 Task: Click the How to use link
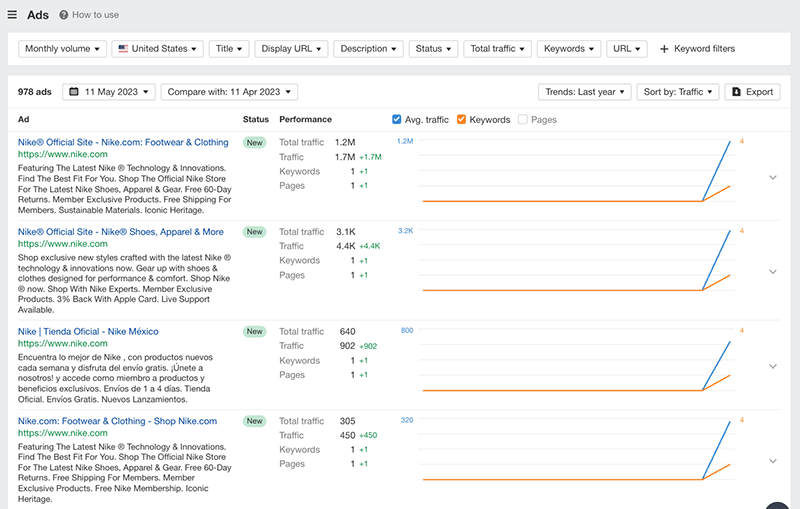95,15
